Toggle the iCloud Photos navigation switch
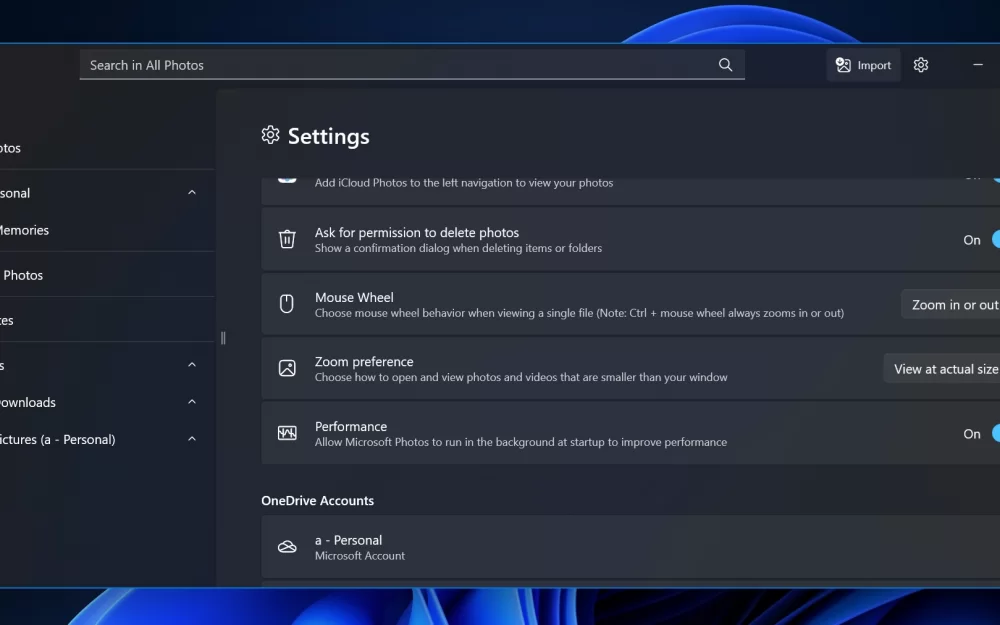Viewport: 1000px width, 625px height. coord(995,177)
